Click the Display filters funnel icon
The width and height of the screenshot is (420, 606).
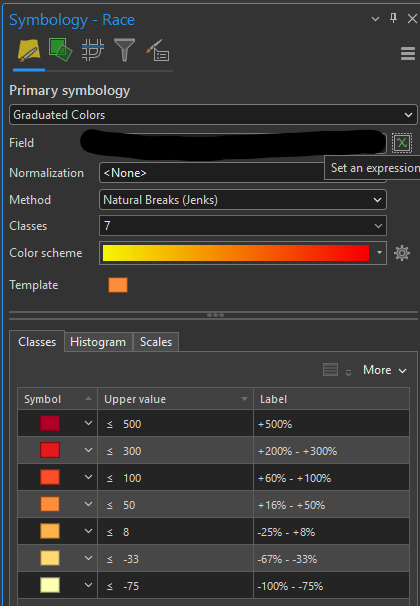124,50
